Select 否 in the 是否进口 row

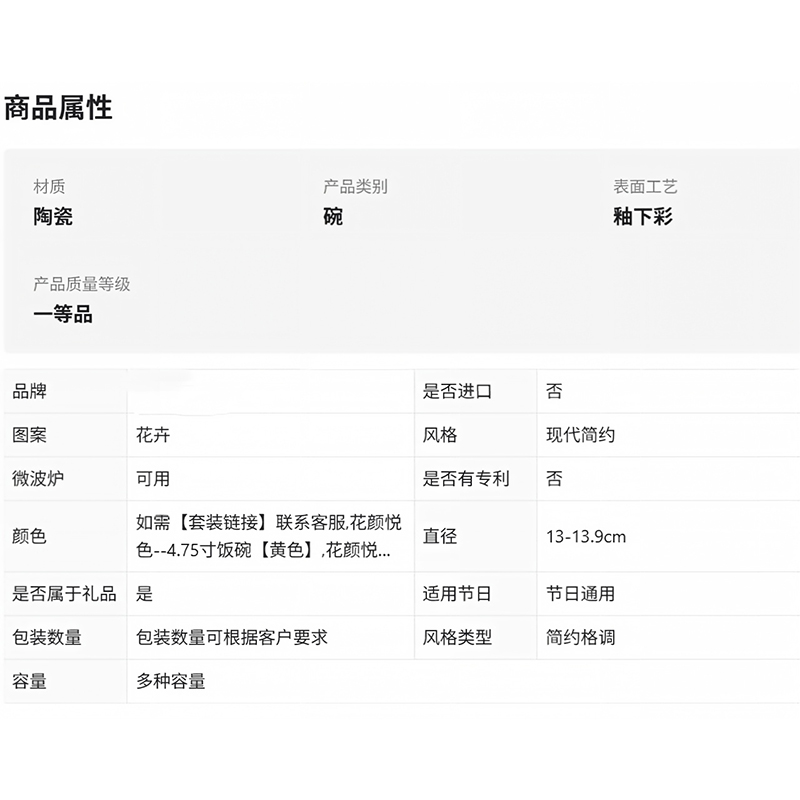555,391
